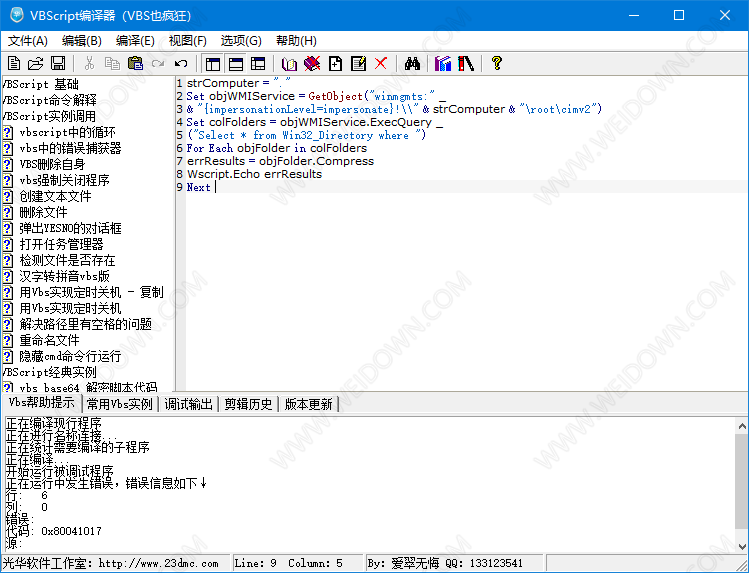The width and height of the screenshot is (749, 573).
Task: Open the 帮助(H) menu
Action: [297, 41]
